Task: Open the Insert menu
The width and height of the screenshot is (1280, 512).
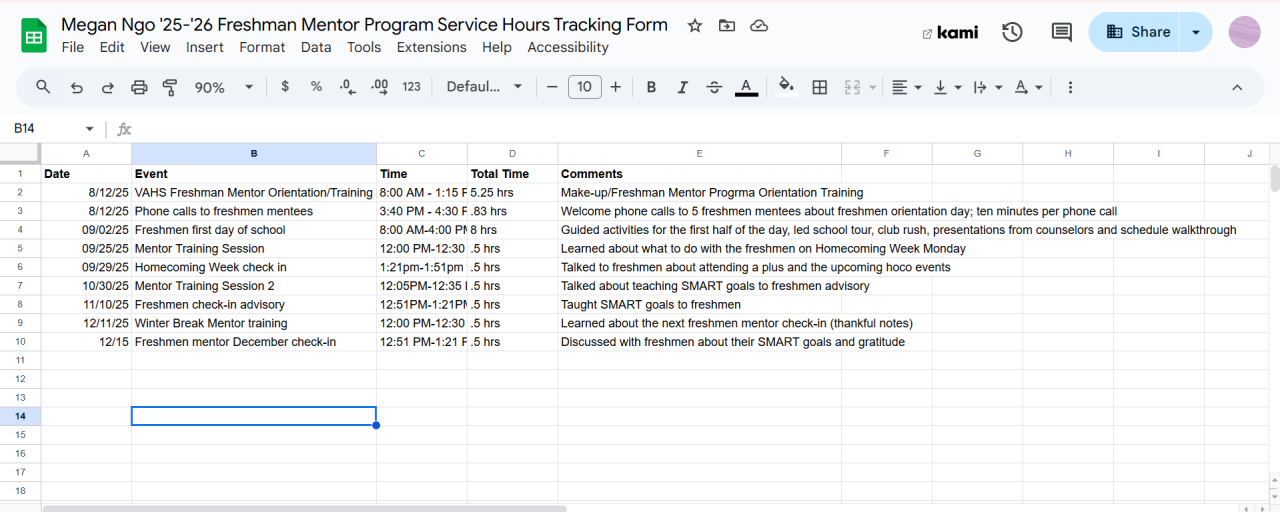Action: [x=205, y=47]
